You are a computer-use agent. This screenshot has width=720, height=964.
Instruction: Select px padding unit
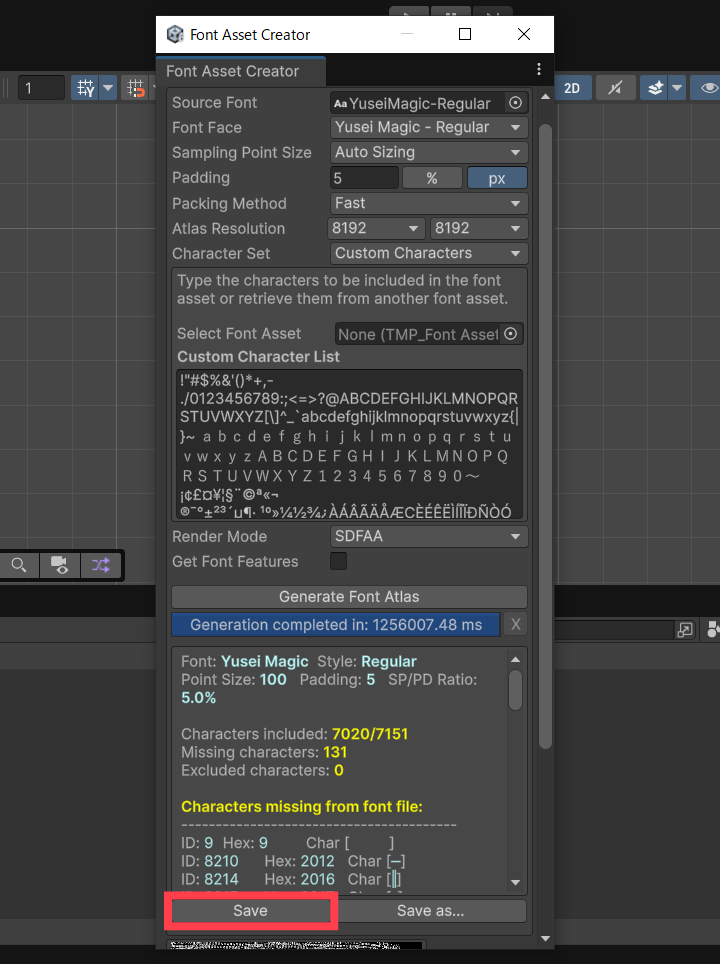[x=497, y=178]
